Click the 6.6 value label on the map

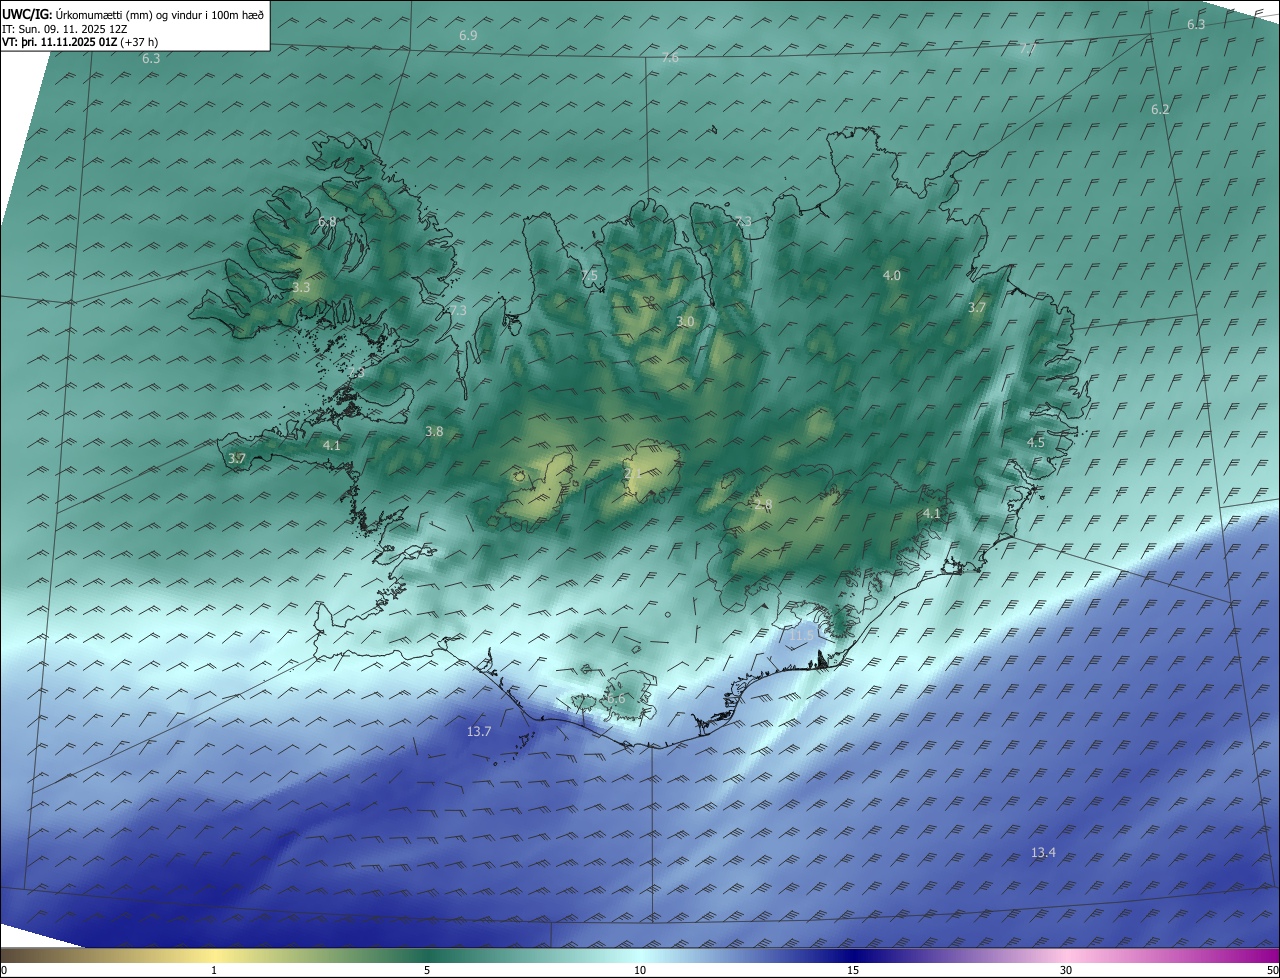click(x=616, y=699)
